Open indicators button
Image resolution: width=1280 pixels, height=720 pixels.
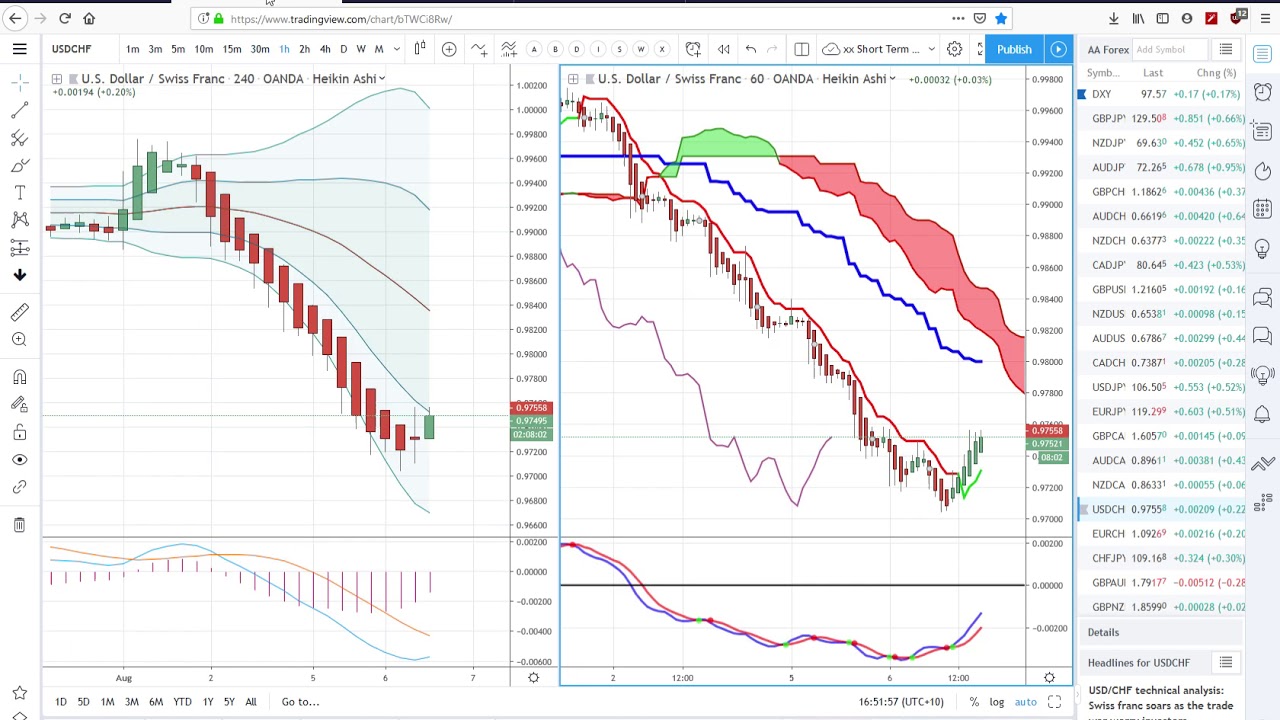(x=479, y=48)
